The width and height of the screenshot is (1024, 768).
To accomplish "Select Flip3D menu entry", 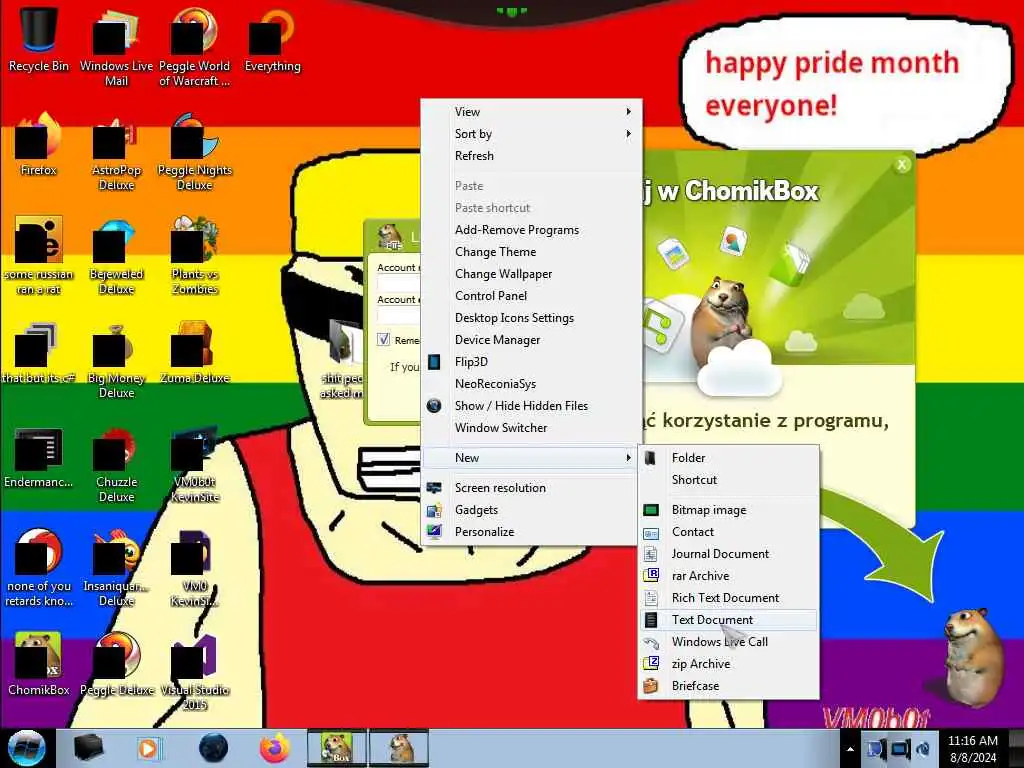I will coord(532,362).
